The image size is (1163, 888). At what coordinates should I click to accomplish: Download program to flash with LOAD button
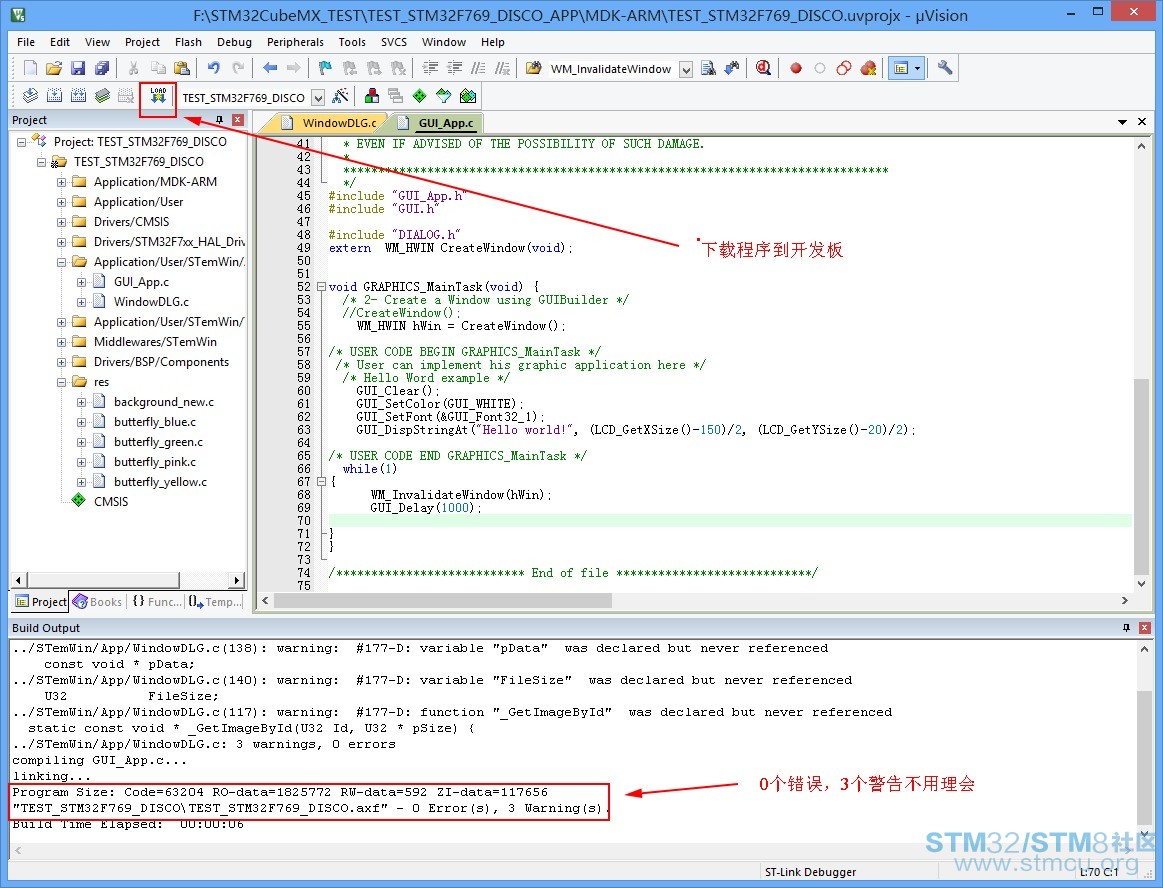pos(158,96)
